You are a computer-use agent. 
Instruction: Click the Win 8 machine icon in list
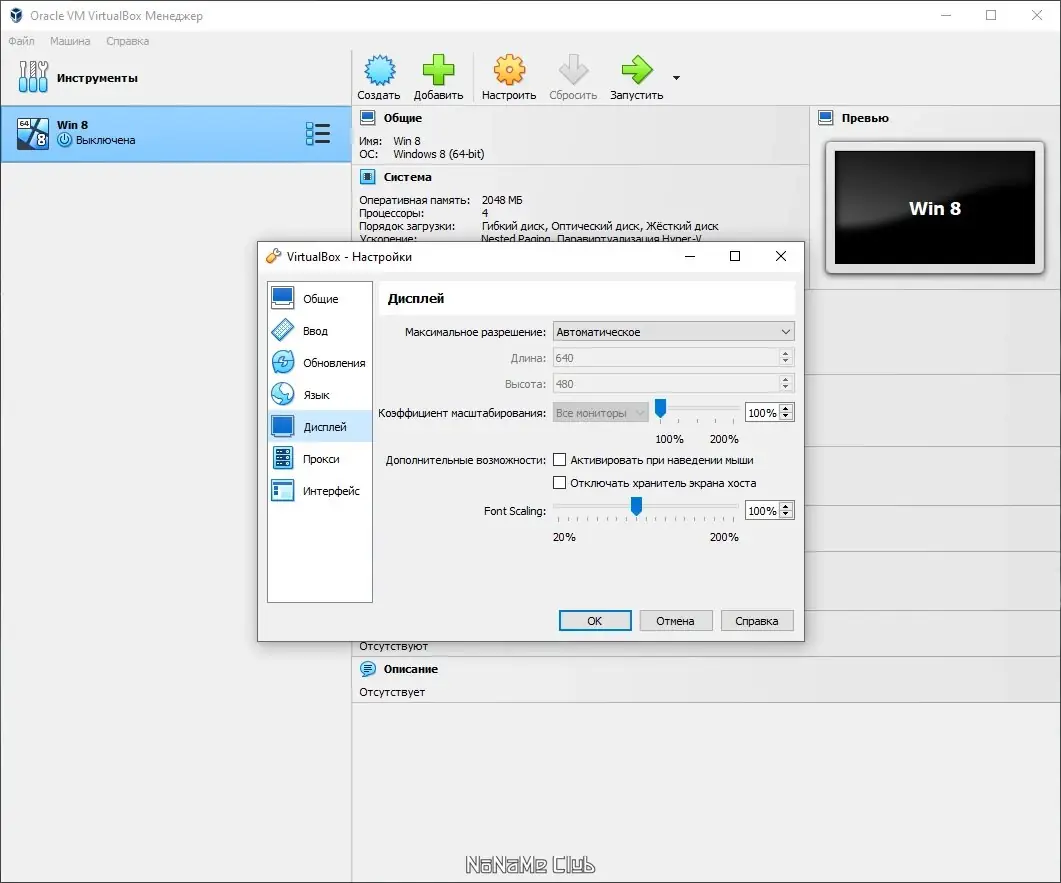(x=32, y=133)
